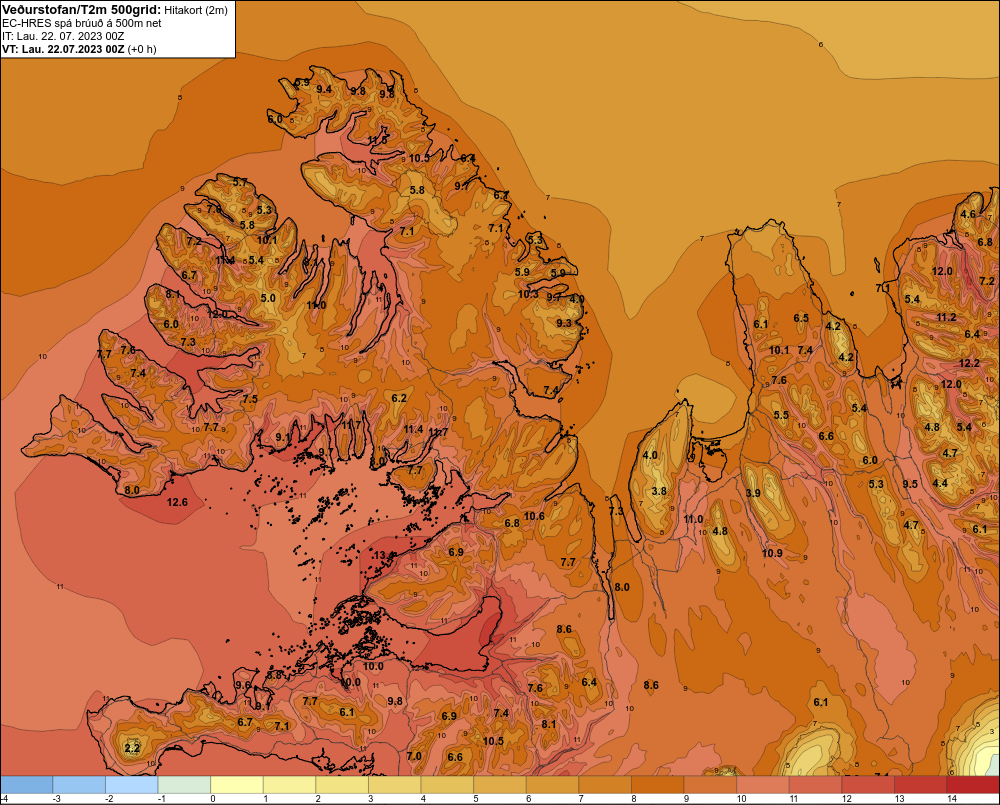The height and width of the screenshot is (805, 1000).
Task: Select the 'EC-HRES spá brúuð á 500m net' line
Action: [x=82, y=23]
